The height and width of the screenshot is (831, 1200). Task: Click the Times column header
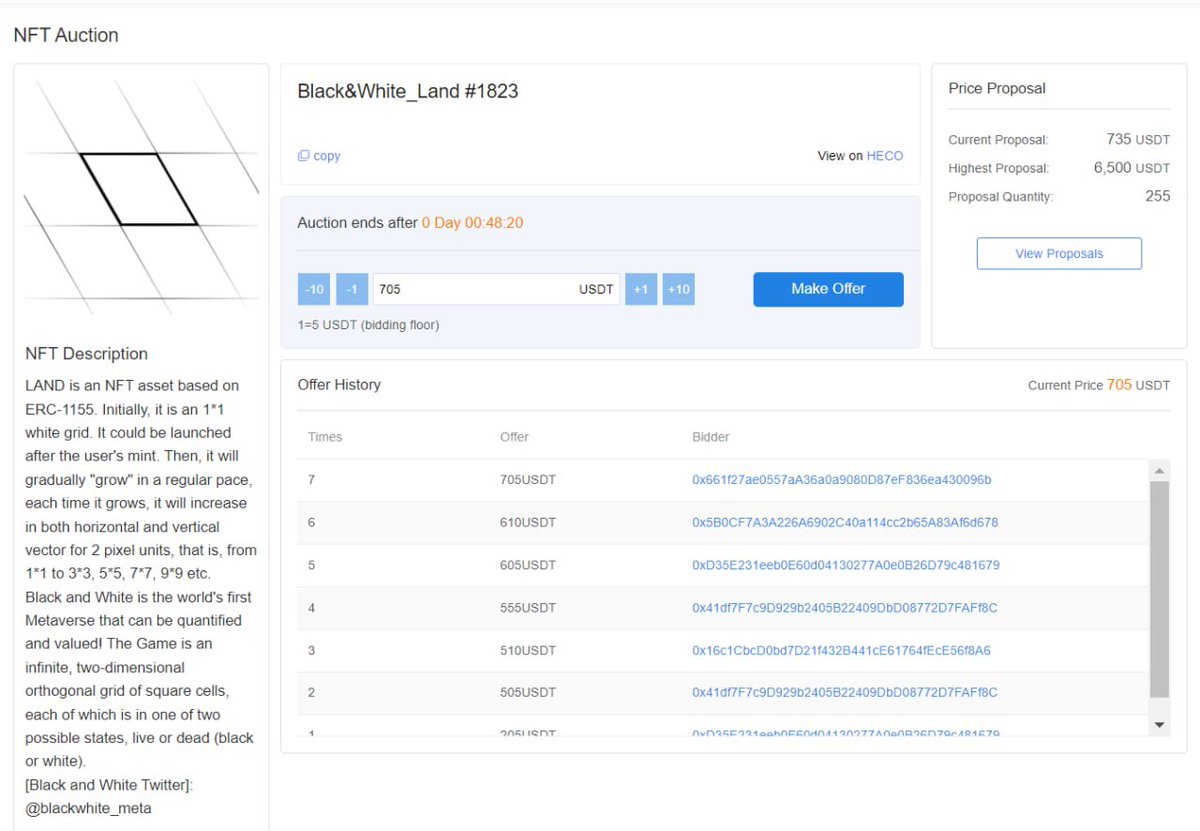point(325,437)
